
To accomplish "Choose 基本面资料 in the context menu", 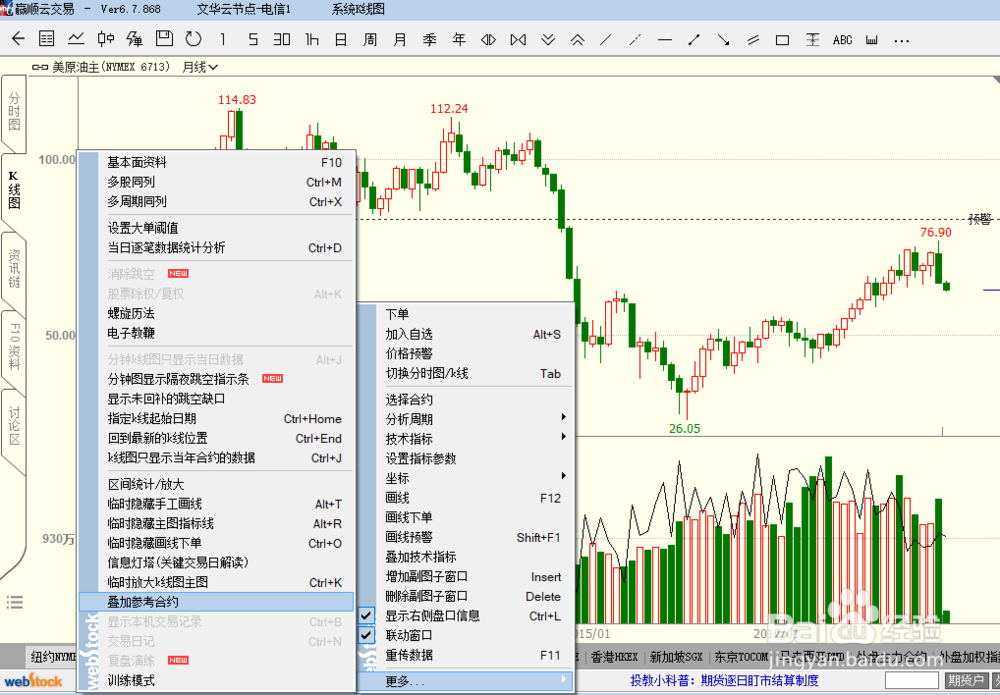I will click(216, 163).
